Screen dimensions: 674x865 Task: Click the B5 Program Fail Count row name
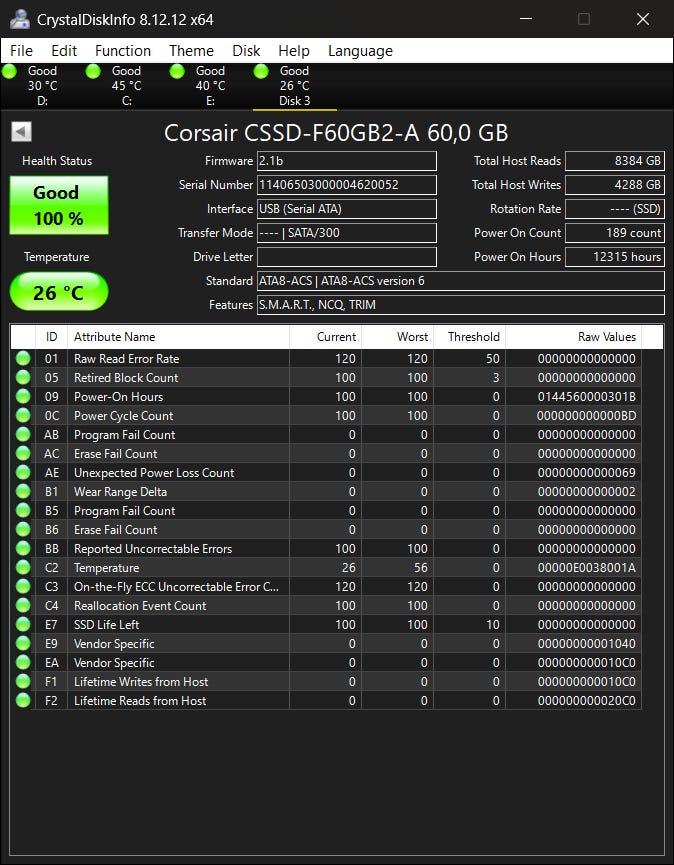click(124, 511)
